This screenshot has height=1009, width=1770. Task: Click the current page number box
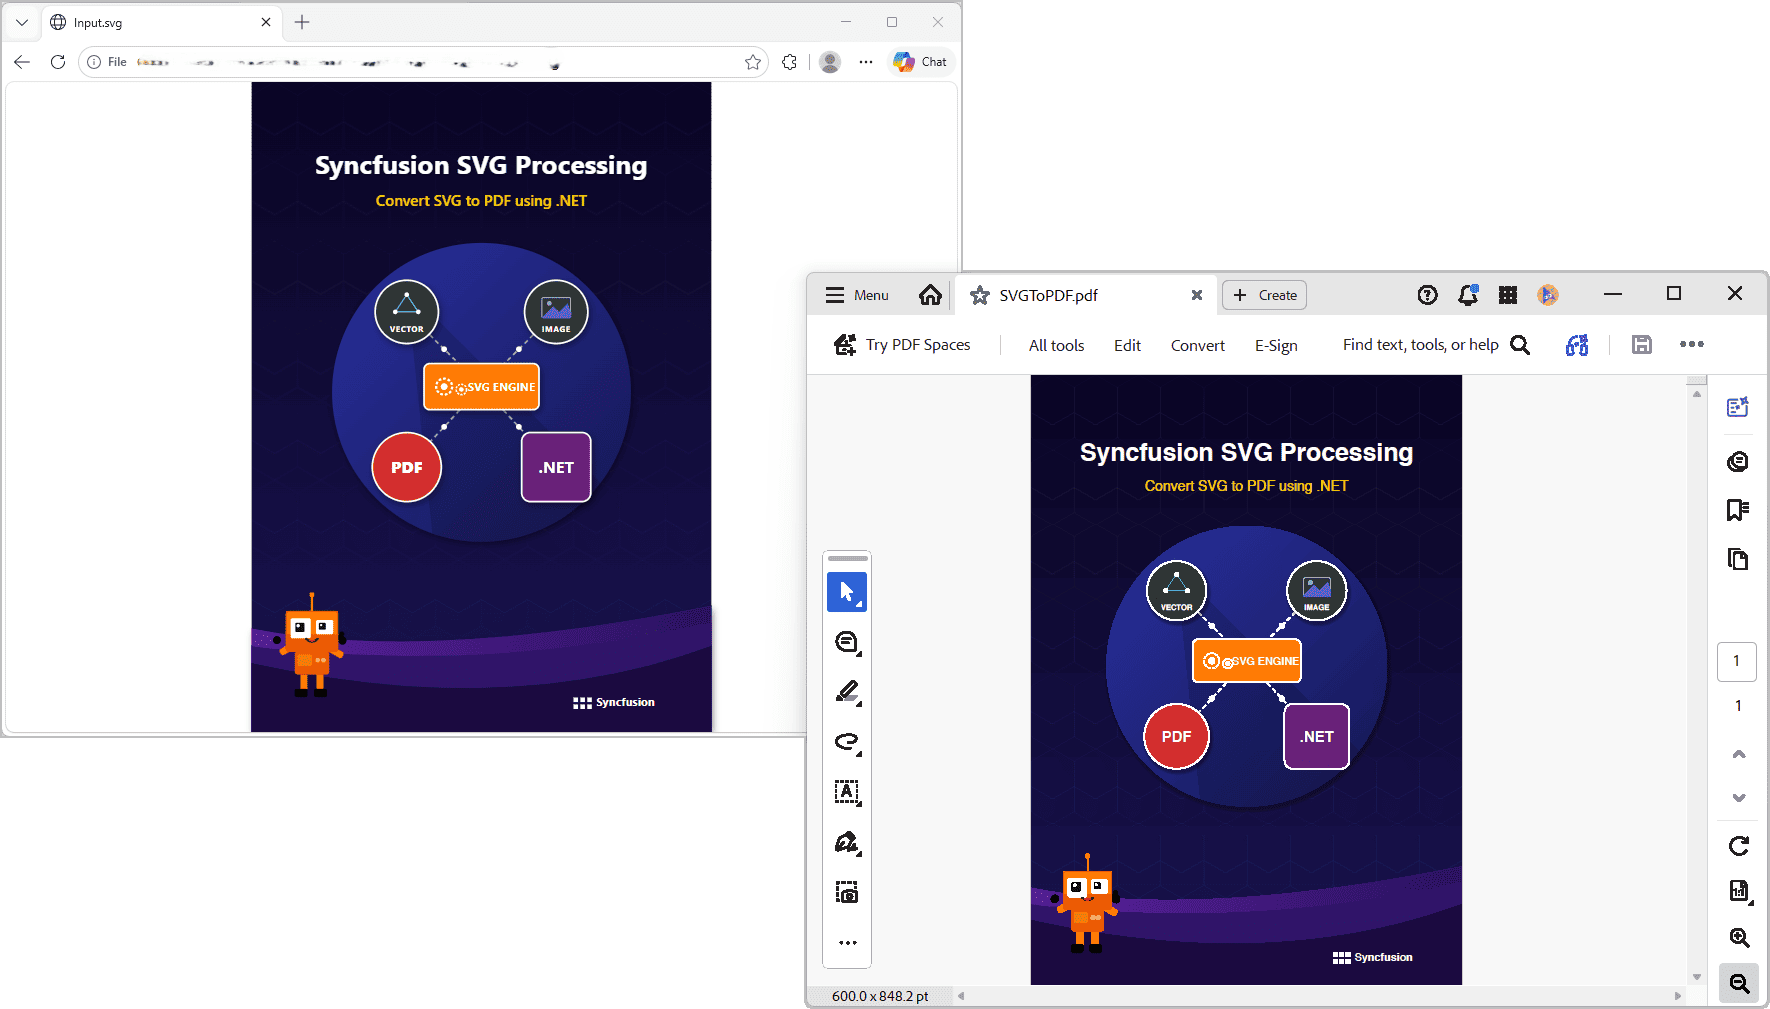point(1737,661)
